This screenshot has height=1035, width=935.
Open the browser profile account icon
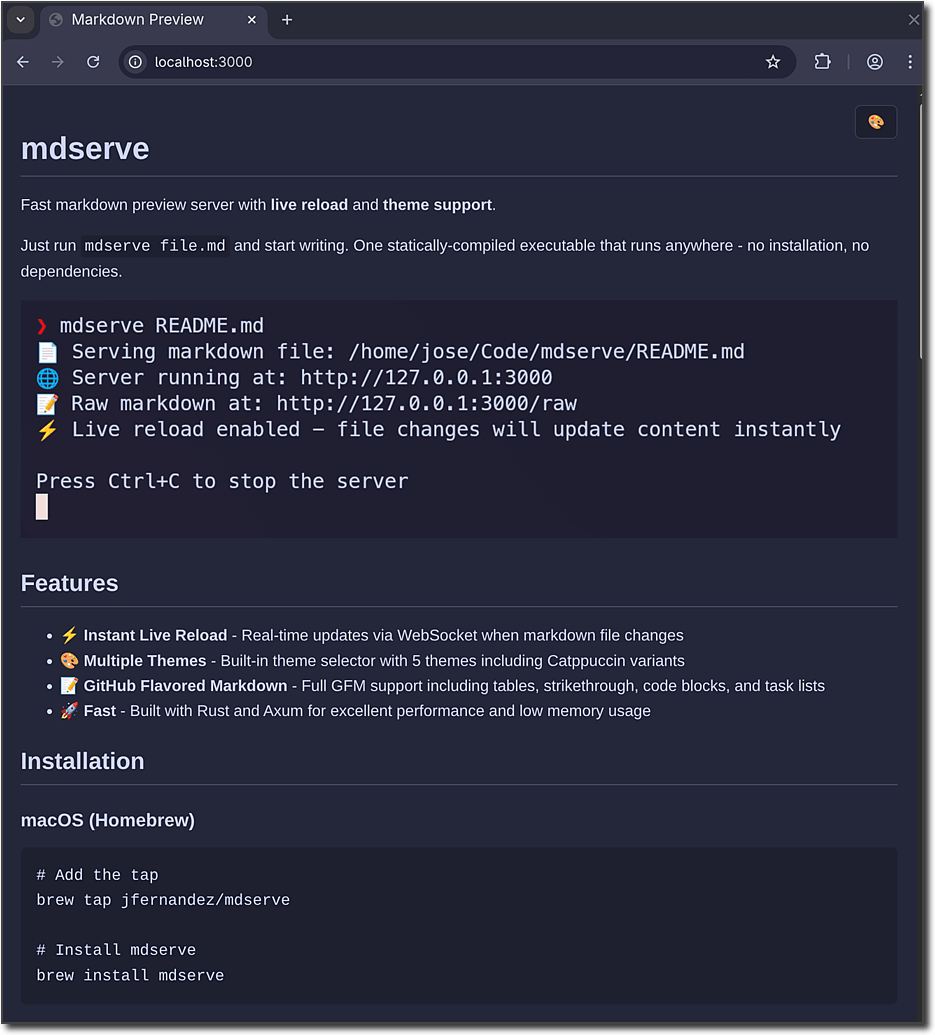pos(874,61)
